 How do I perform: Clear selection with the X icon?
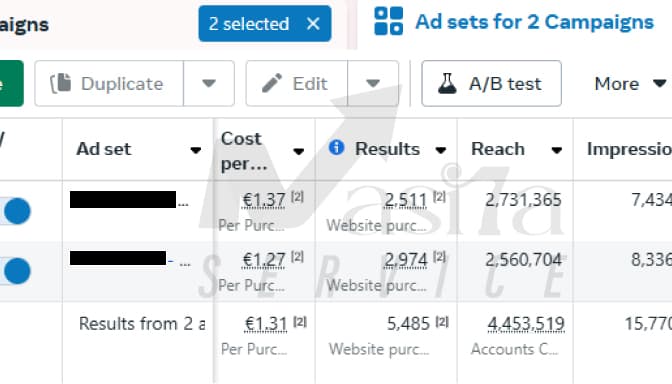click(313, 24)
